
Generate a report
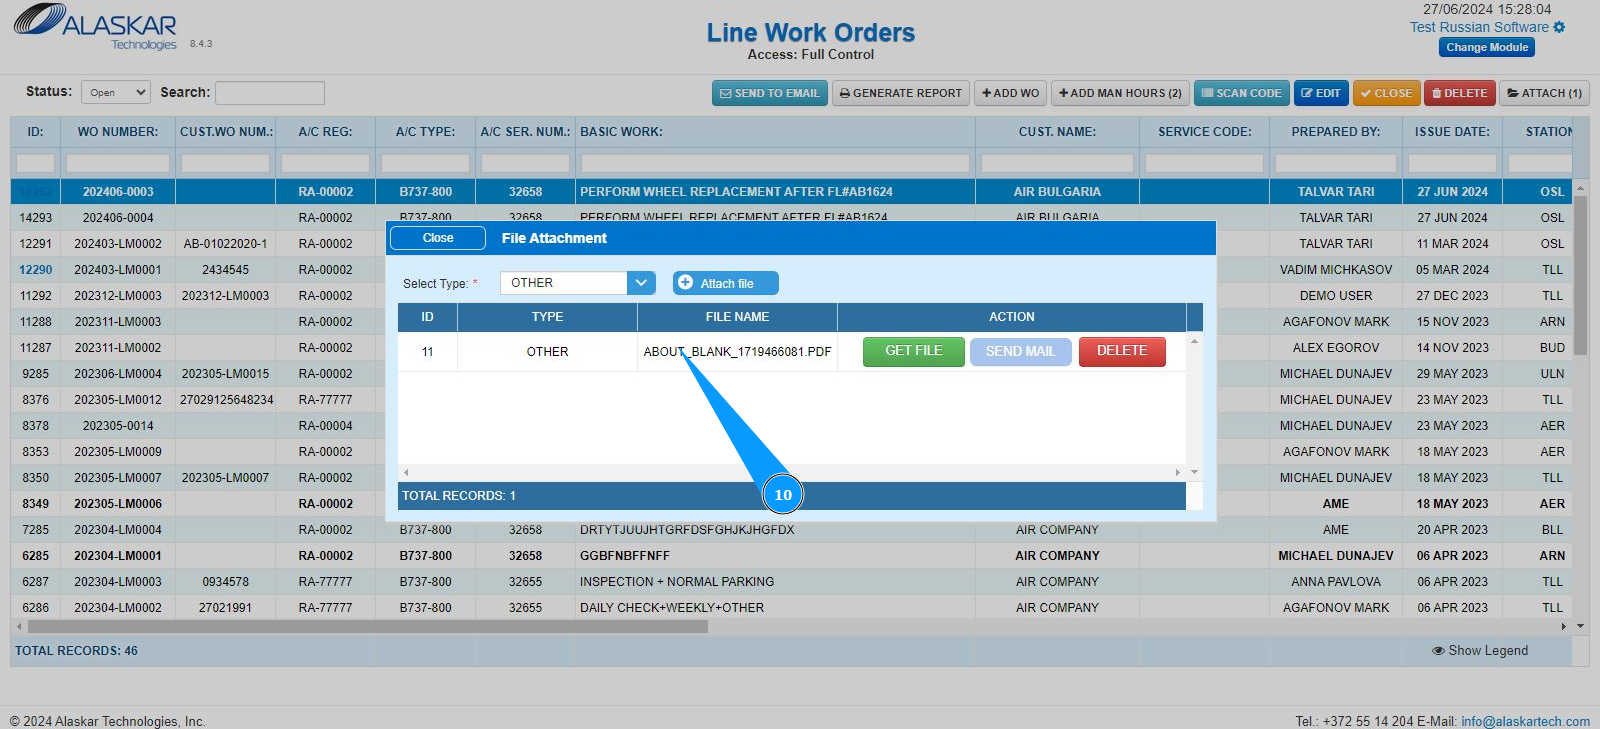coord(901,93)
